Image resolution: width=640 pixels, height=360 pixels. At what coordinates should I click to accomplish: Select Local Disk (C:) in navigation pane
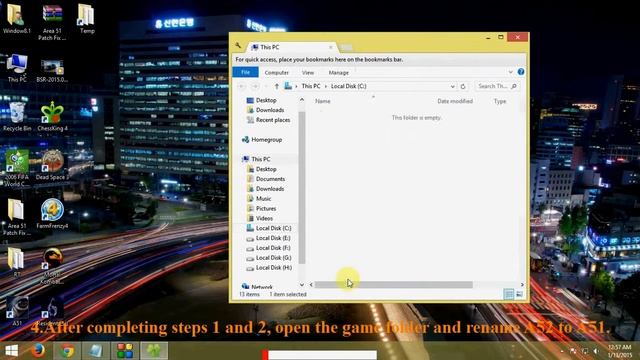pyautogui.click(x=269, y=228)
